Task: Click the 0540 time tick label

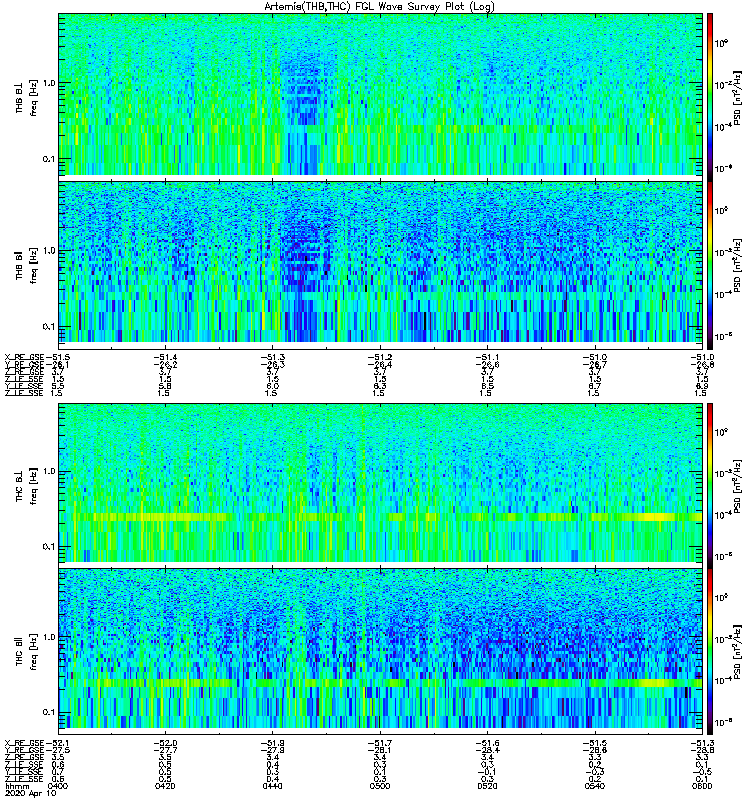Action: [595, 786]
